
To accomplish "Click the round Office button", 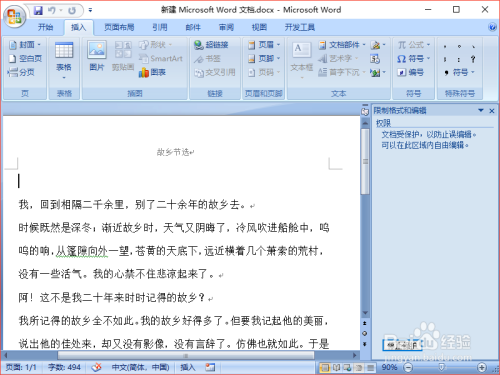I will pos(15,16).
